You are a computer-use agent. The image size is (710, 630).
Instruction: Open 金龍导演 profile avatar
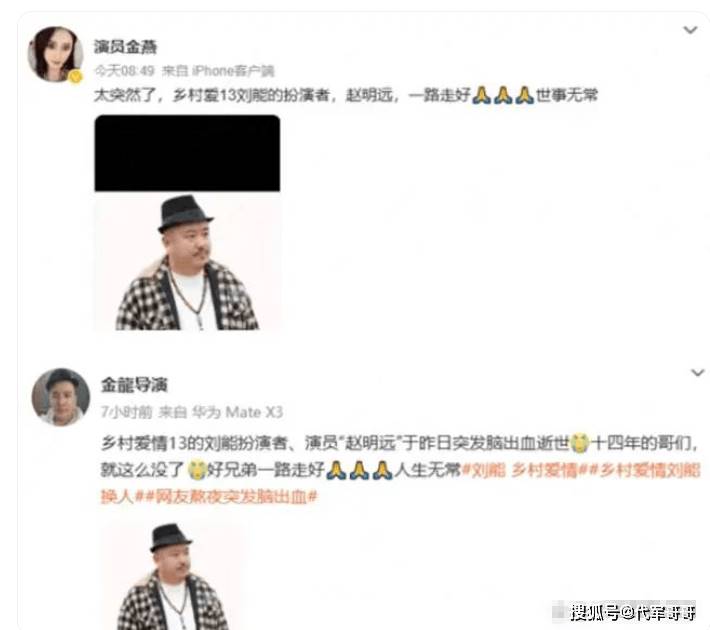[x=60, y=397]
